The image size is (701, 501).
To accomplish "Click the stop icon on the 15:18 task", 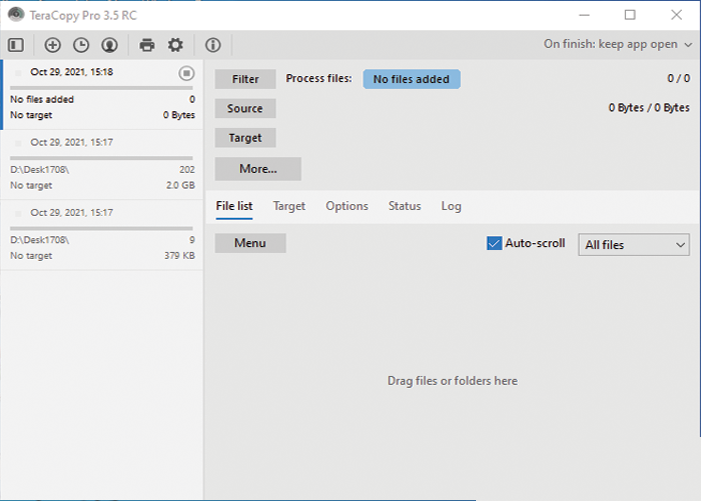I will click(x=186, y=73).
